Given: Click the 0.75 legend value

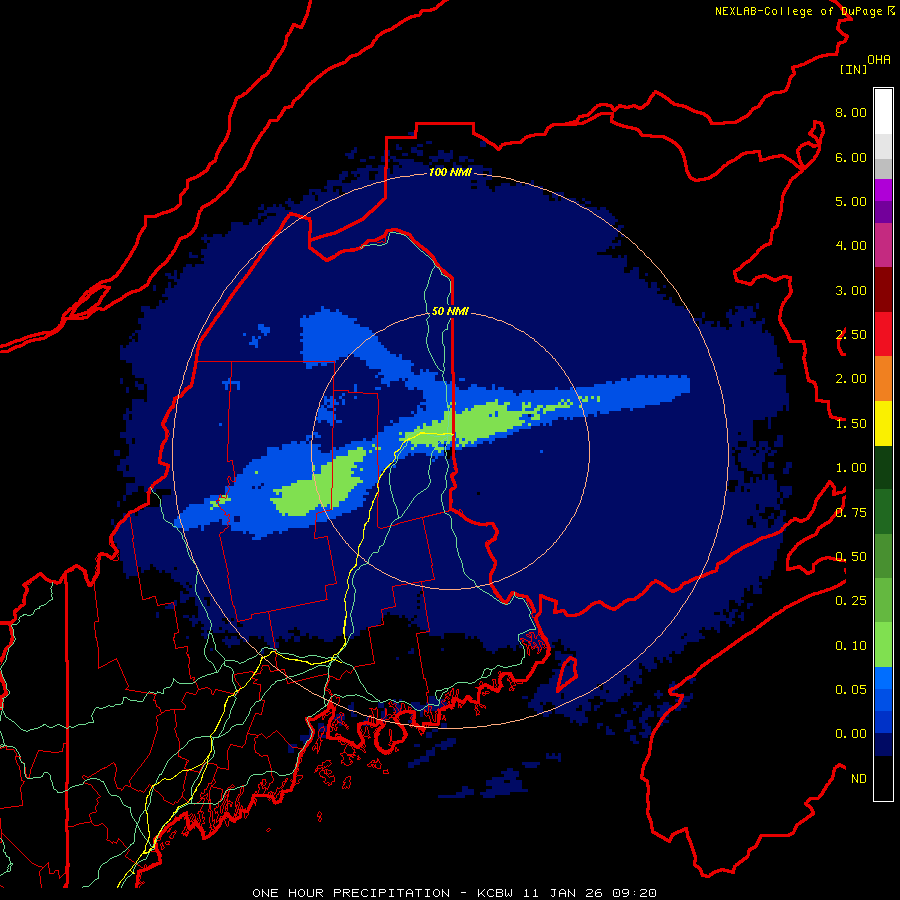Looking at the screenshot, I should (851, 513).
